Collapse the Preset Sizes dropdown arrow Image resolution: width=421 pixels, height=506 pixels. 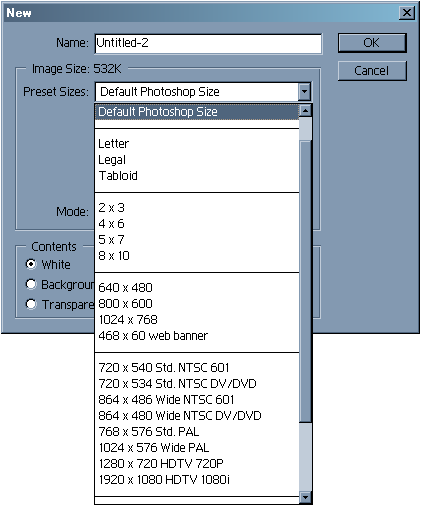tap(305, 91)
